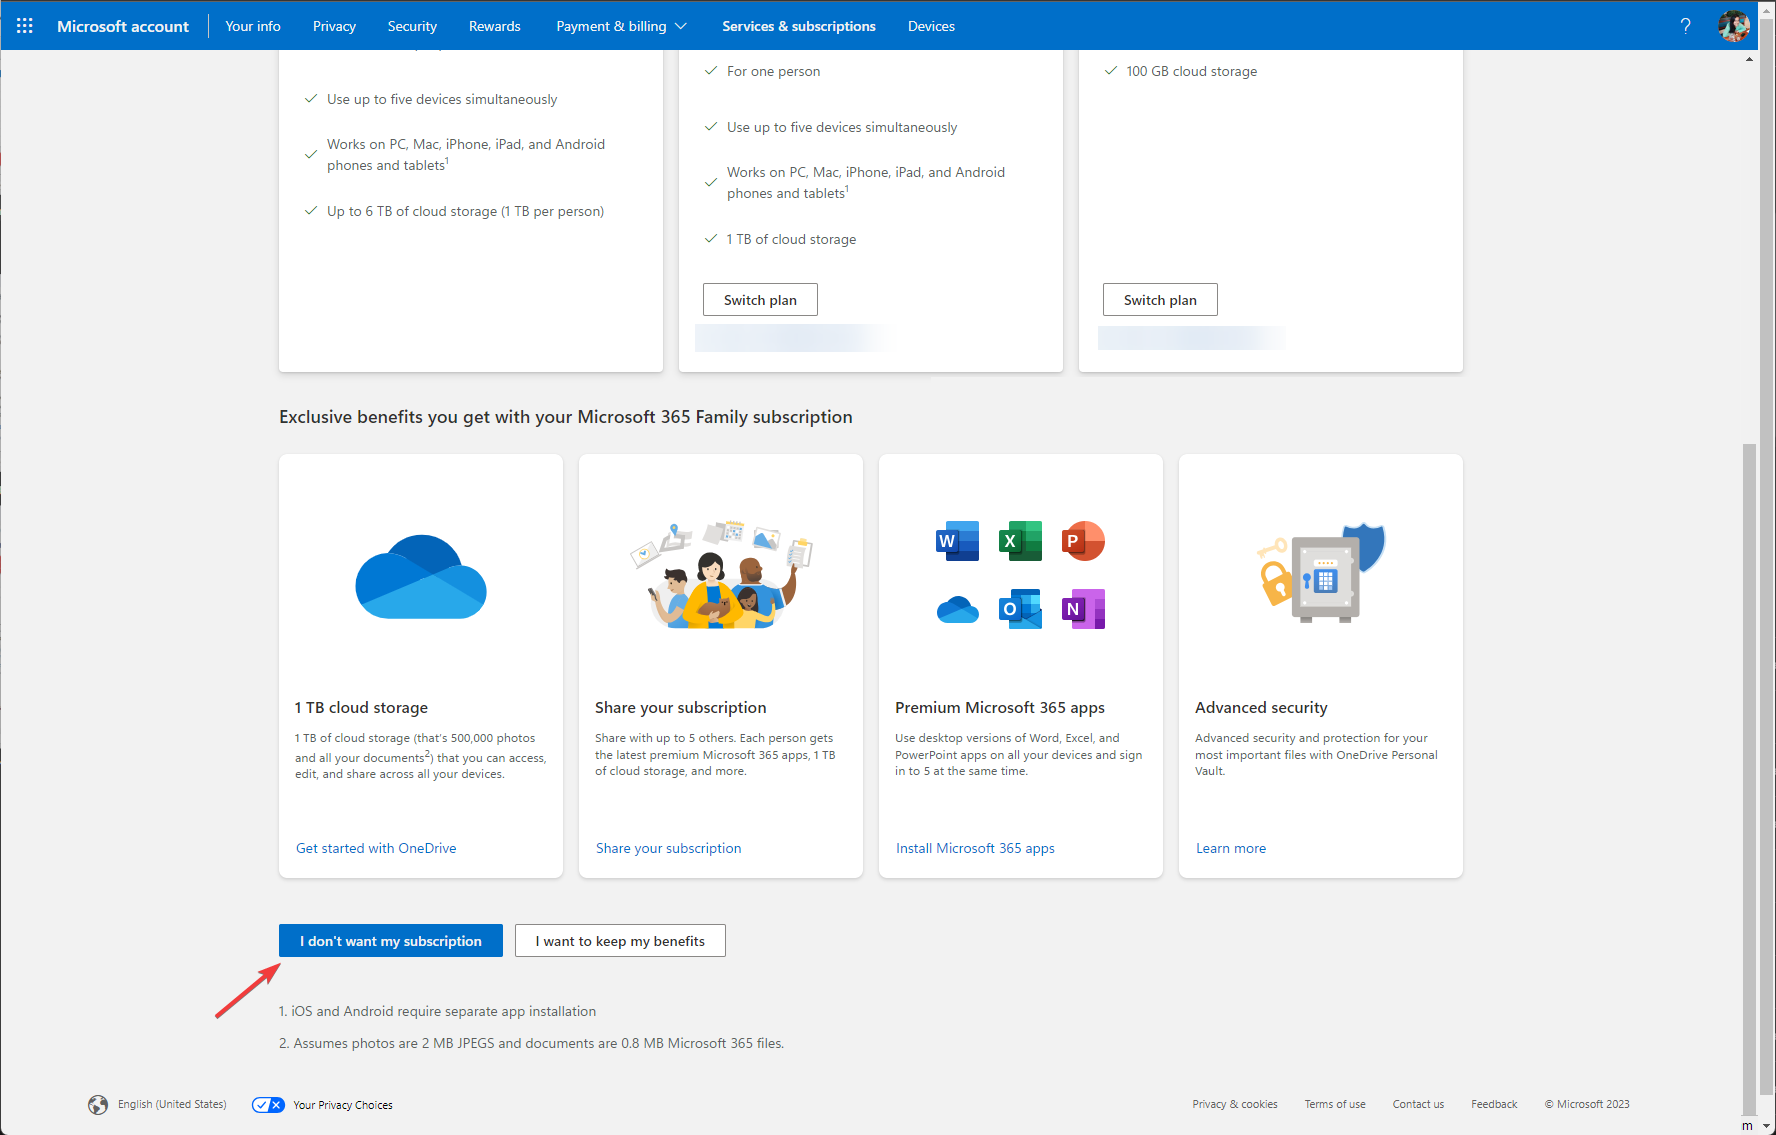Toggle the privacy choices icon
The height and width of the screenshot is (1135, 1776).
268,1105
